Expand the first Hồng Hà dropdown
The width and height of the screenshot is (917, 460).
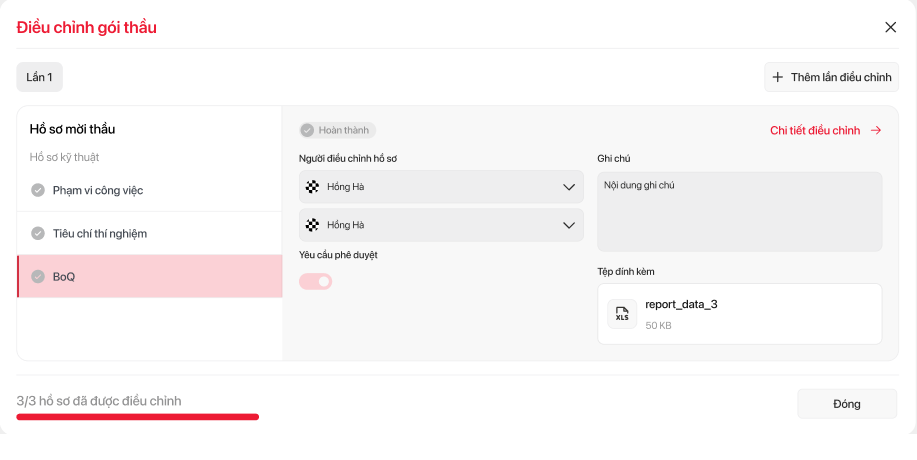[x=569, y=187]
